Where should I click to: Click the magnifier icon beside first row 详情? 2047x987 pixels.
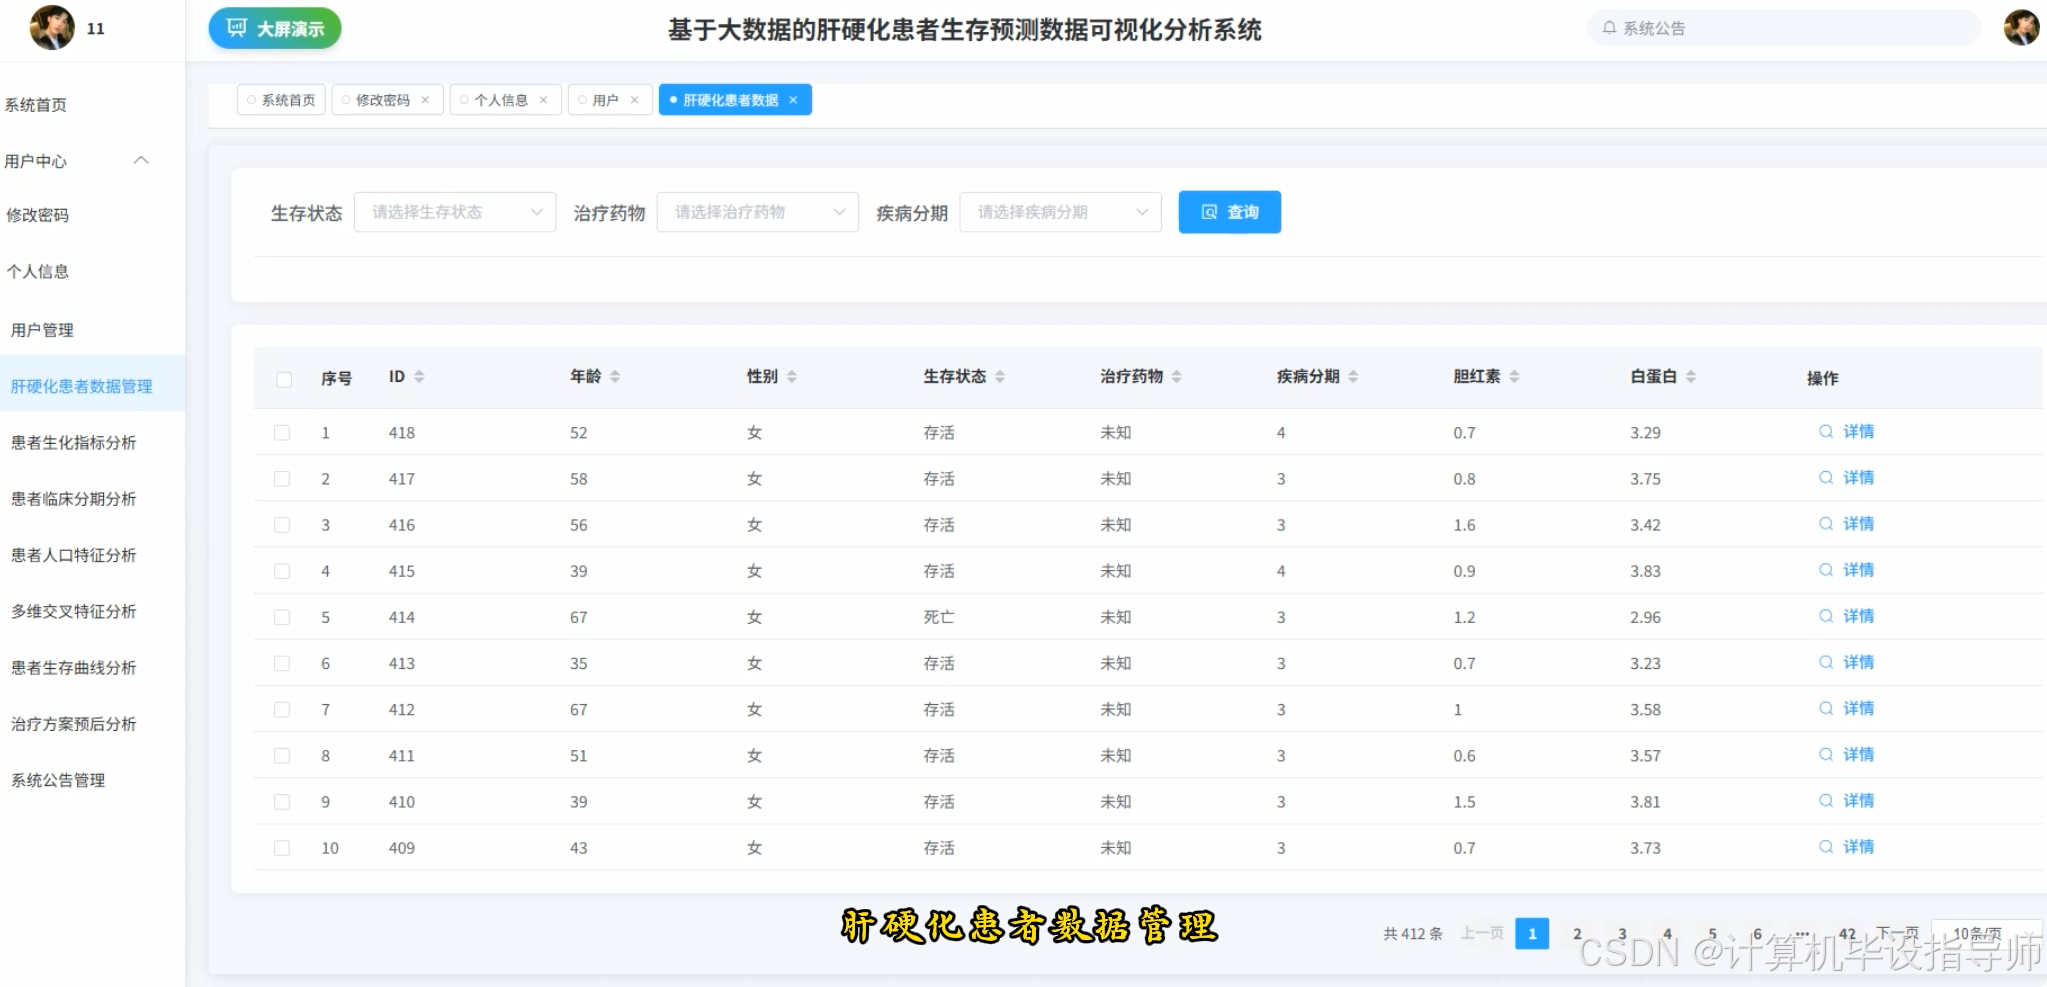1827,431
